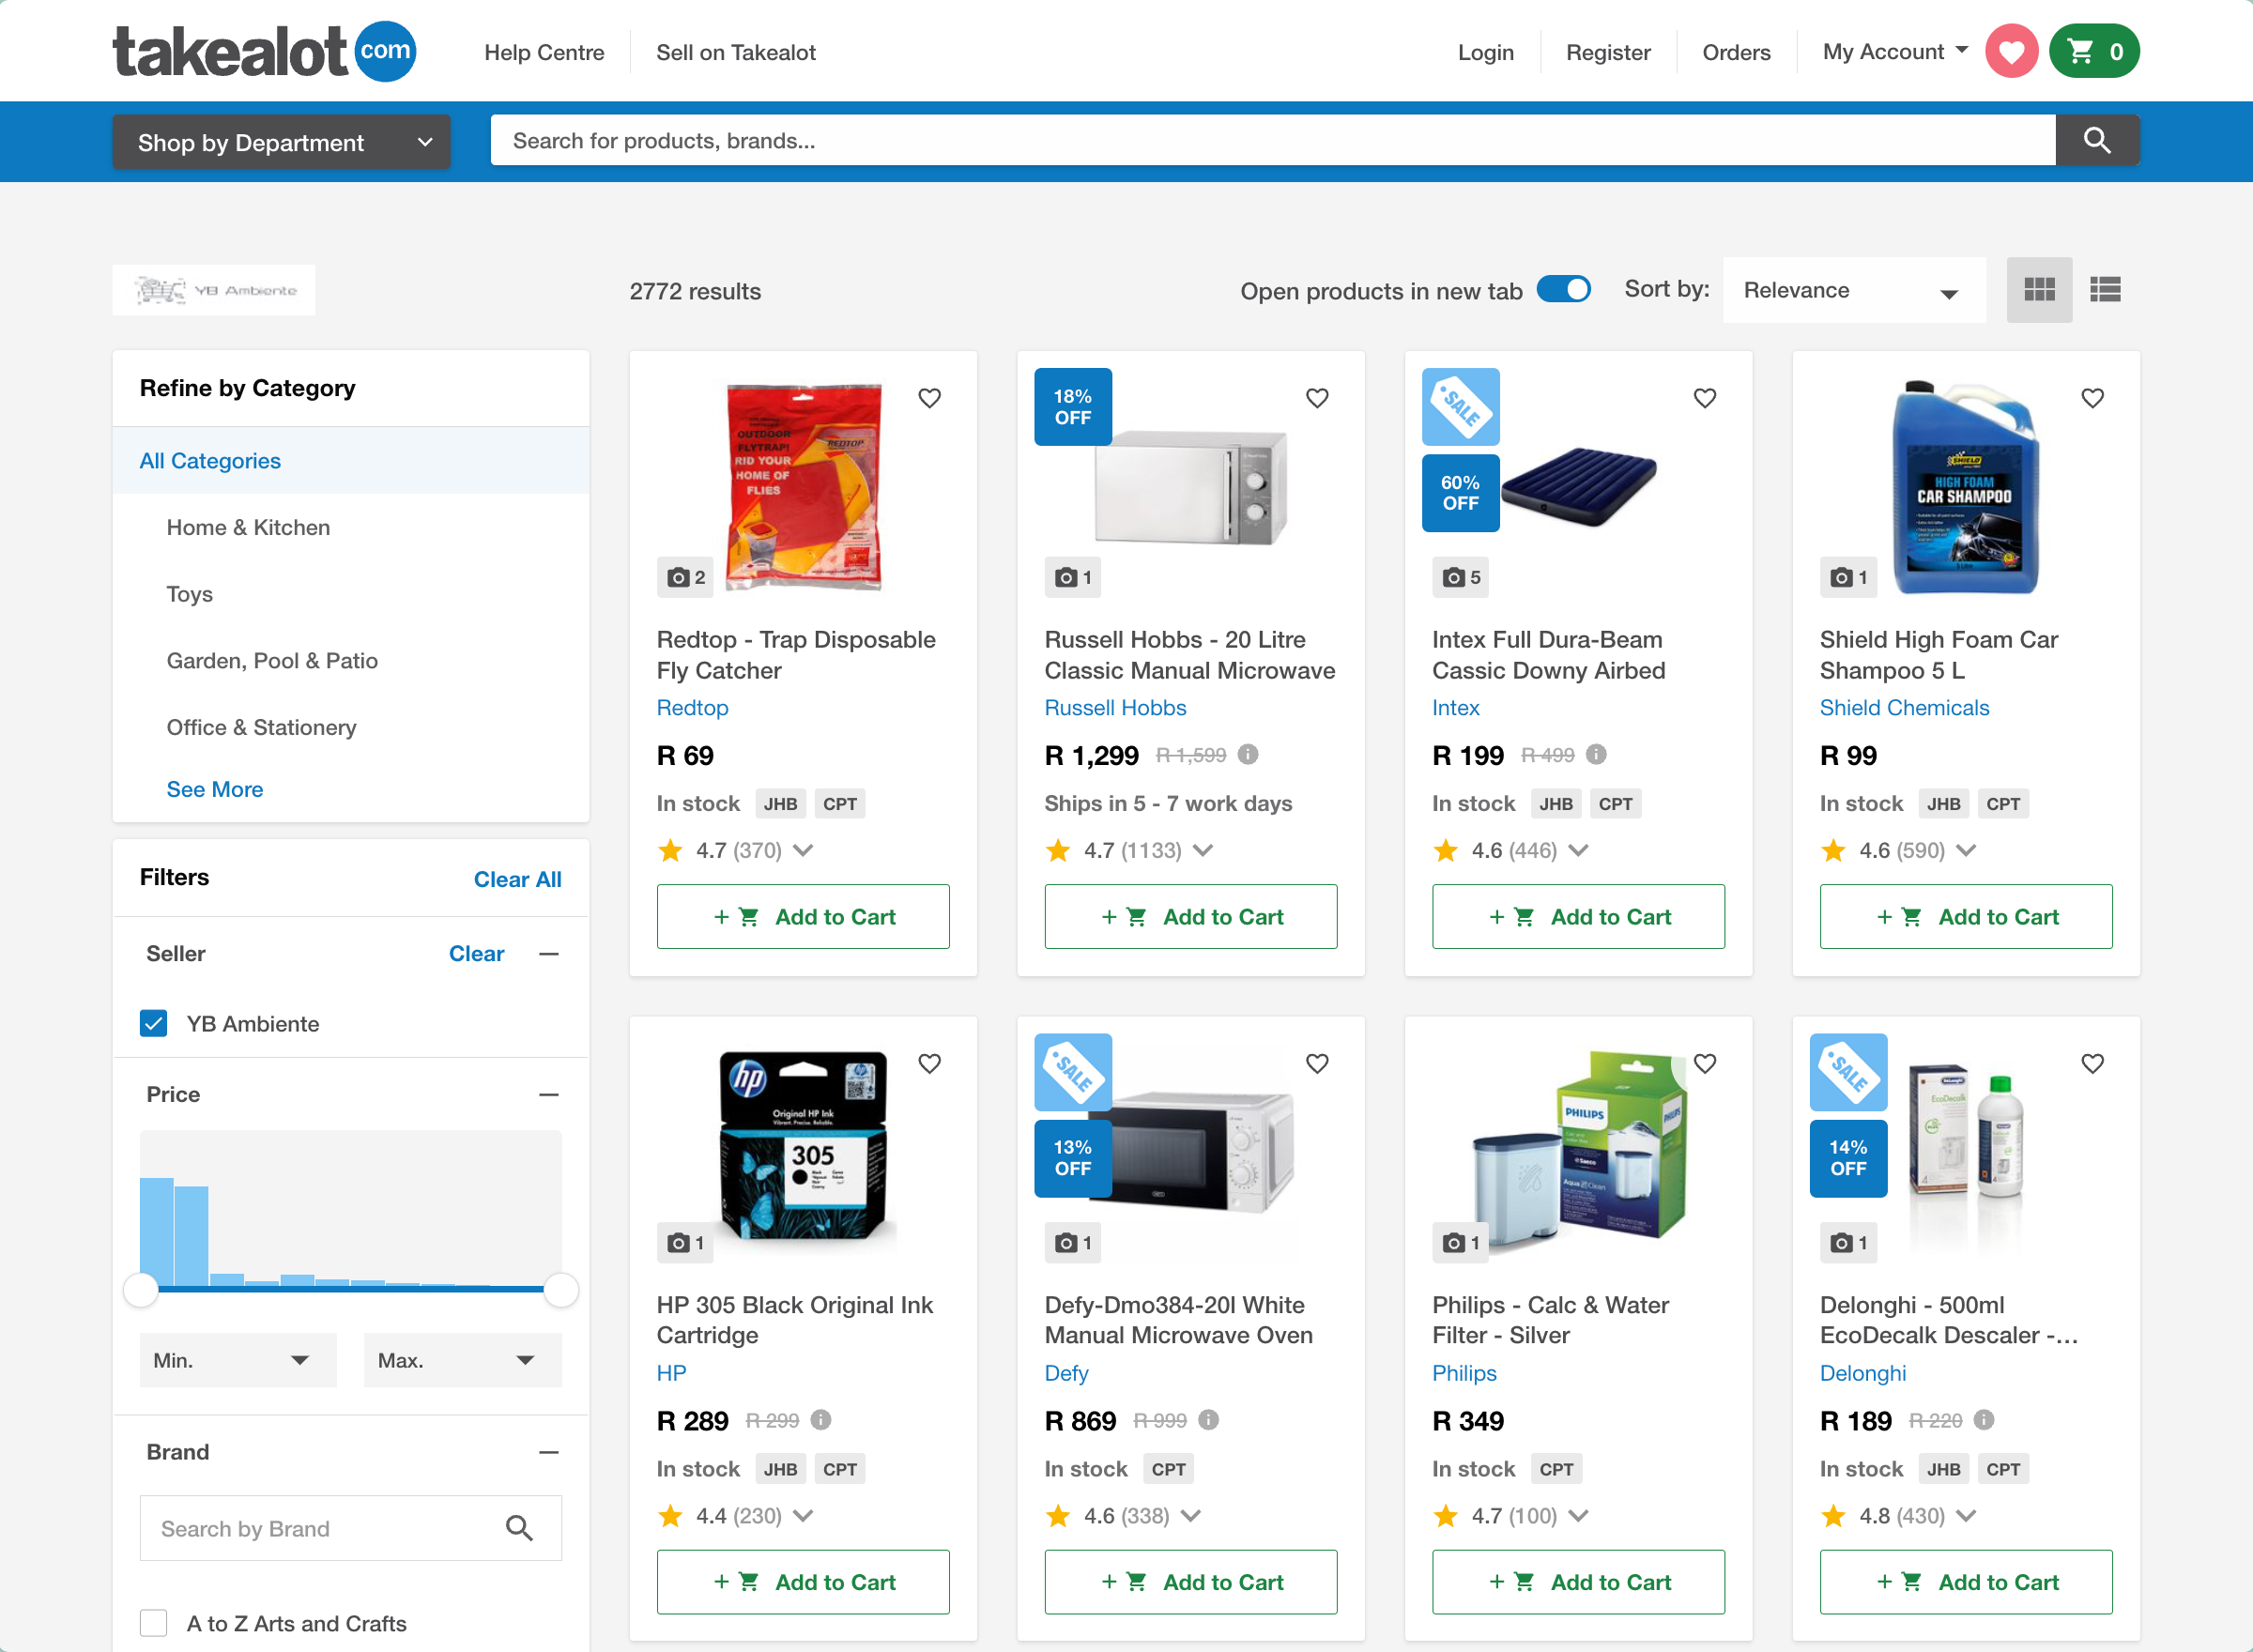This screenshot has width=2253, height=1652.
Task: Select the Home & Kitchen category
Action: pos(248,527)
